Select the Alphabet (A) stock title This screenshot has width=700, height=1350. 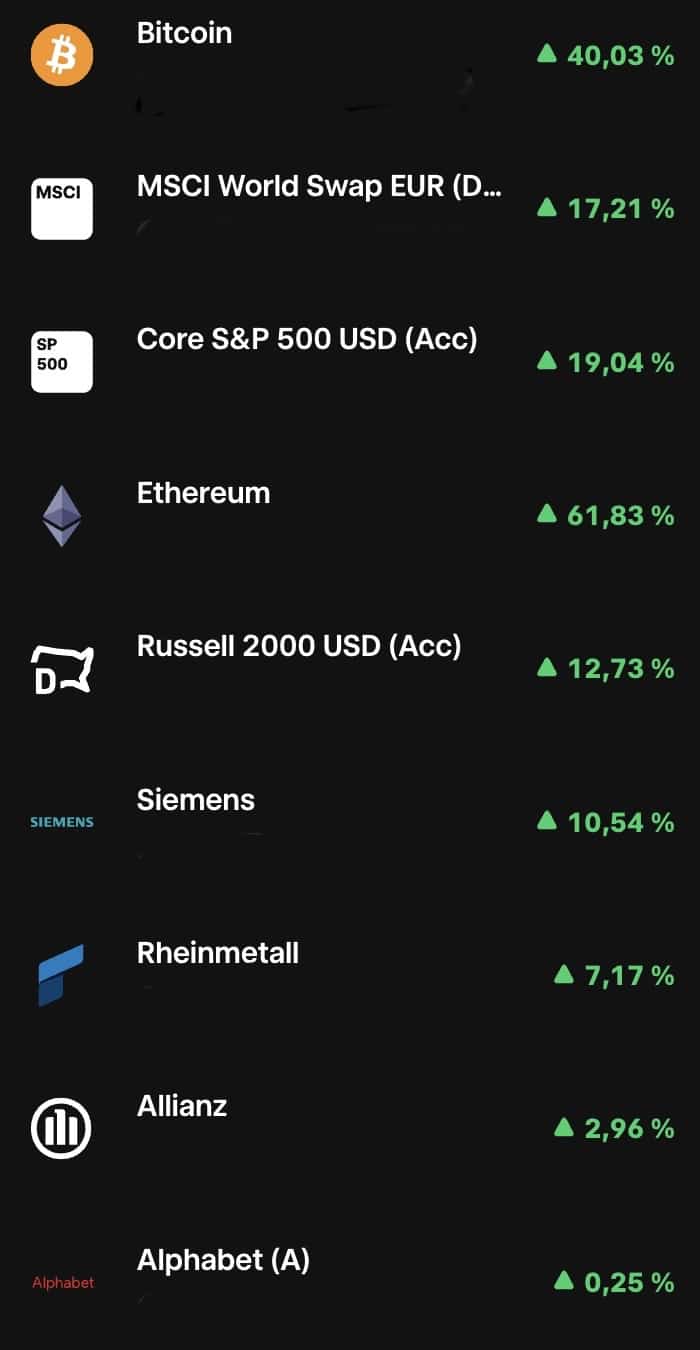pos(223,1260)
